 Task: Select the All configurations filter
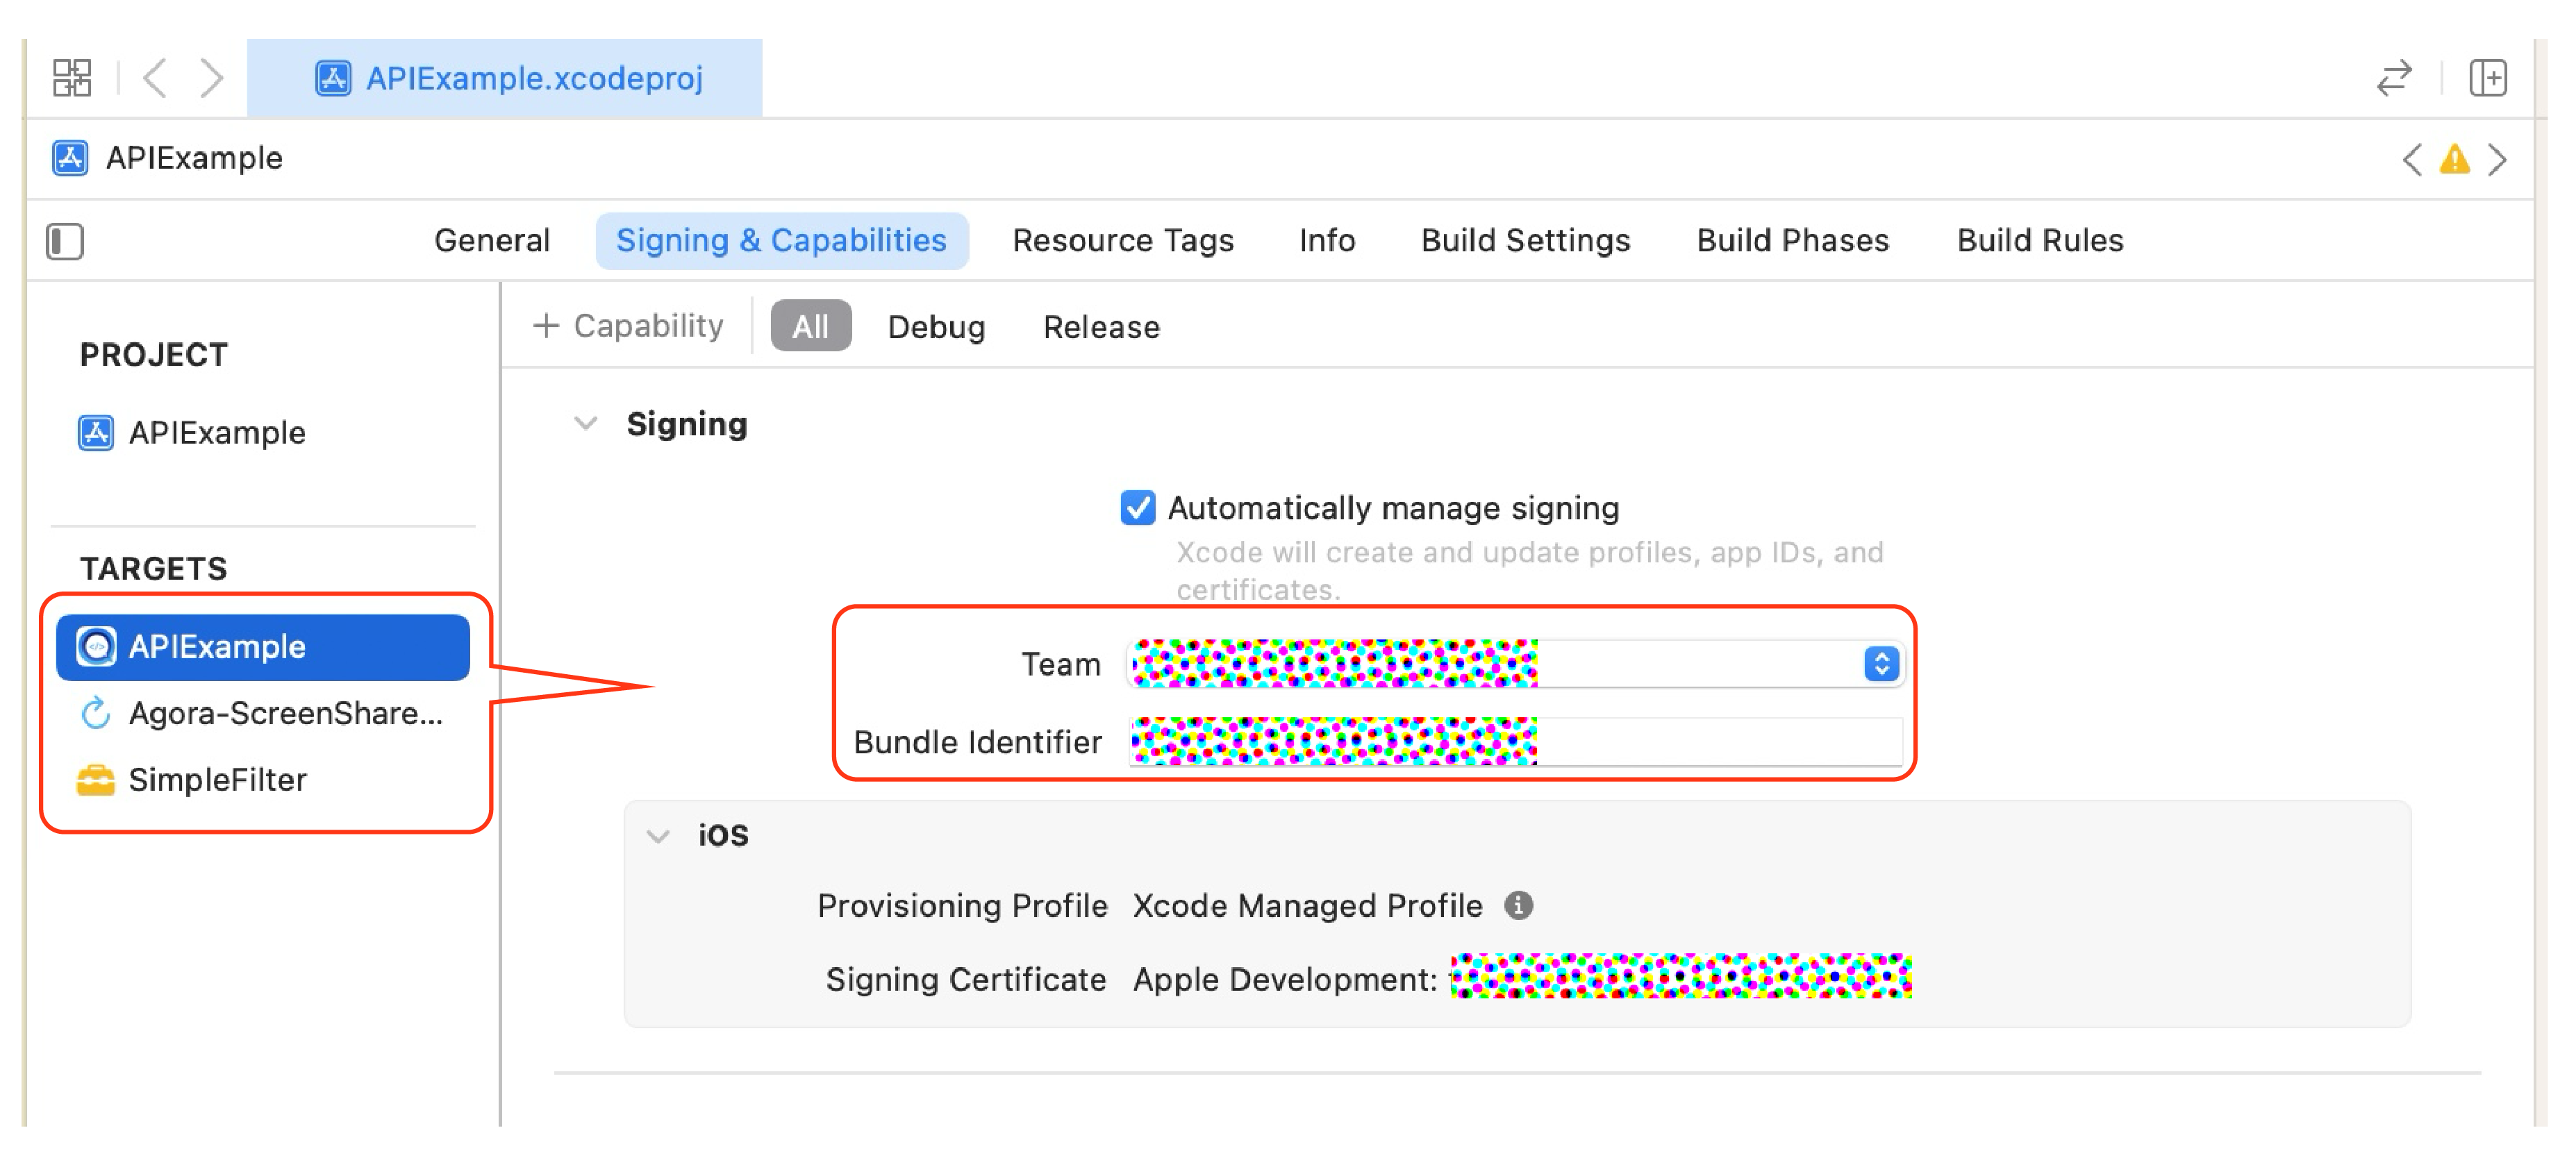point(811,326)
